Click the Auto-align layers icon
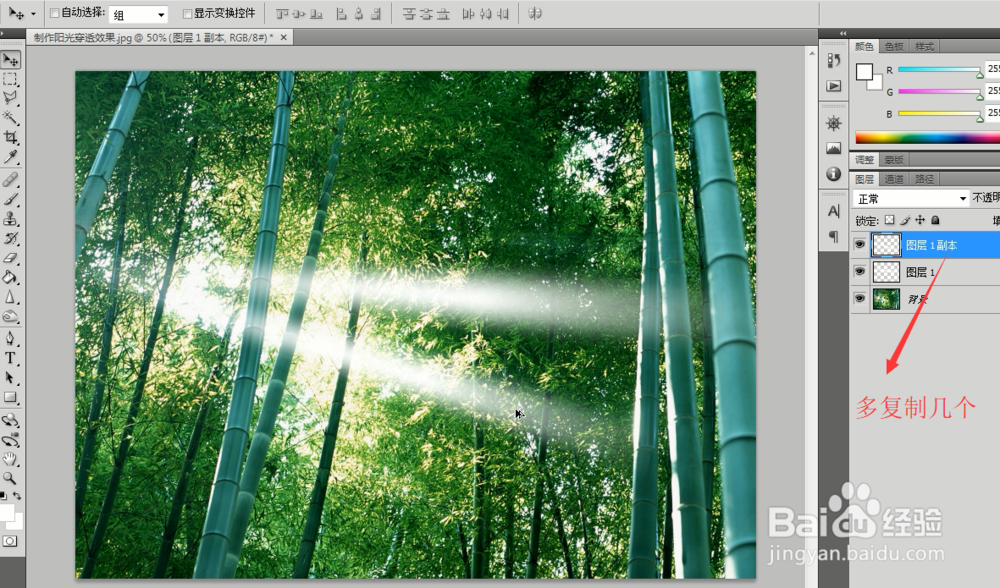Viewport: 1000px width, 588px height. click(535, 13)
